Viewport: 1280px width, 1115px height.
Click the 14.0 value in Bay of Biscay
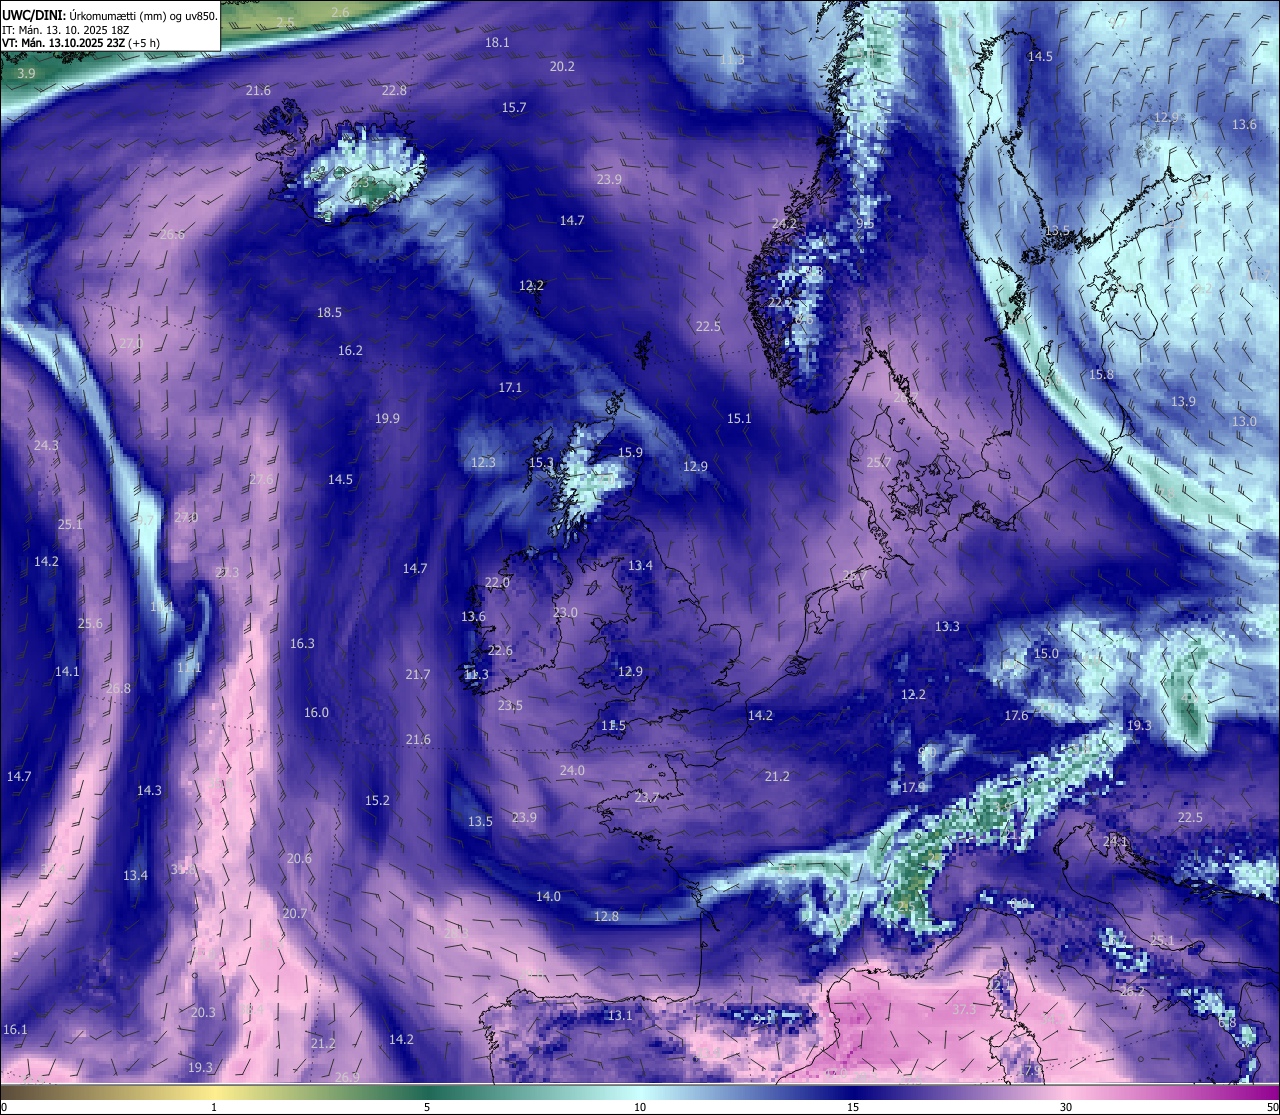[548, 897]
